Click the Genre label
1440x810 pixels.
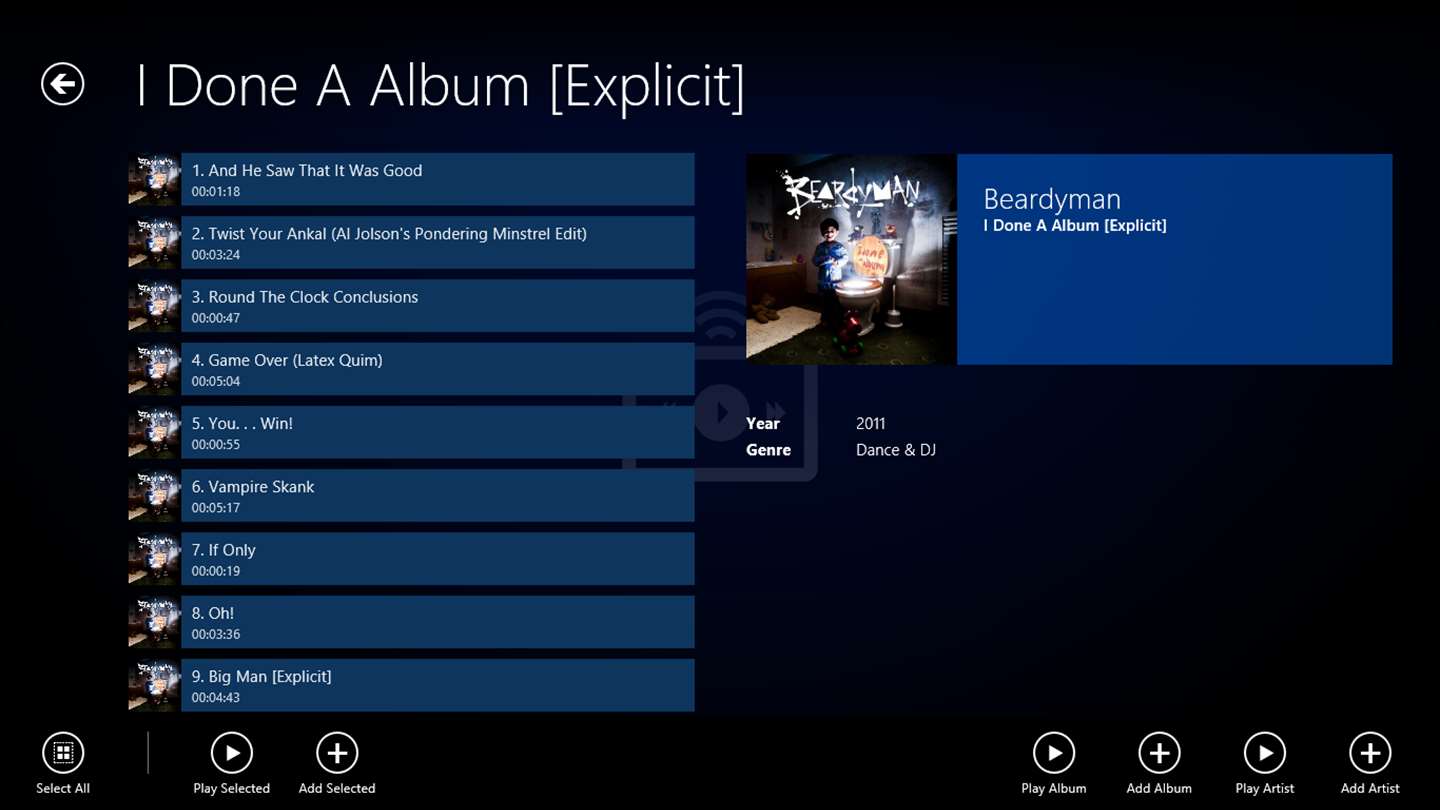click(768, 450)
